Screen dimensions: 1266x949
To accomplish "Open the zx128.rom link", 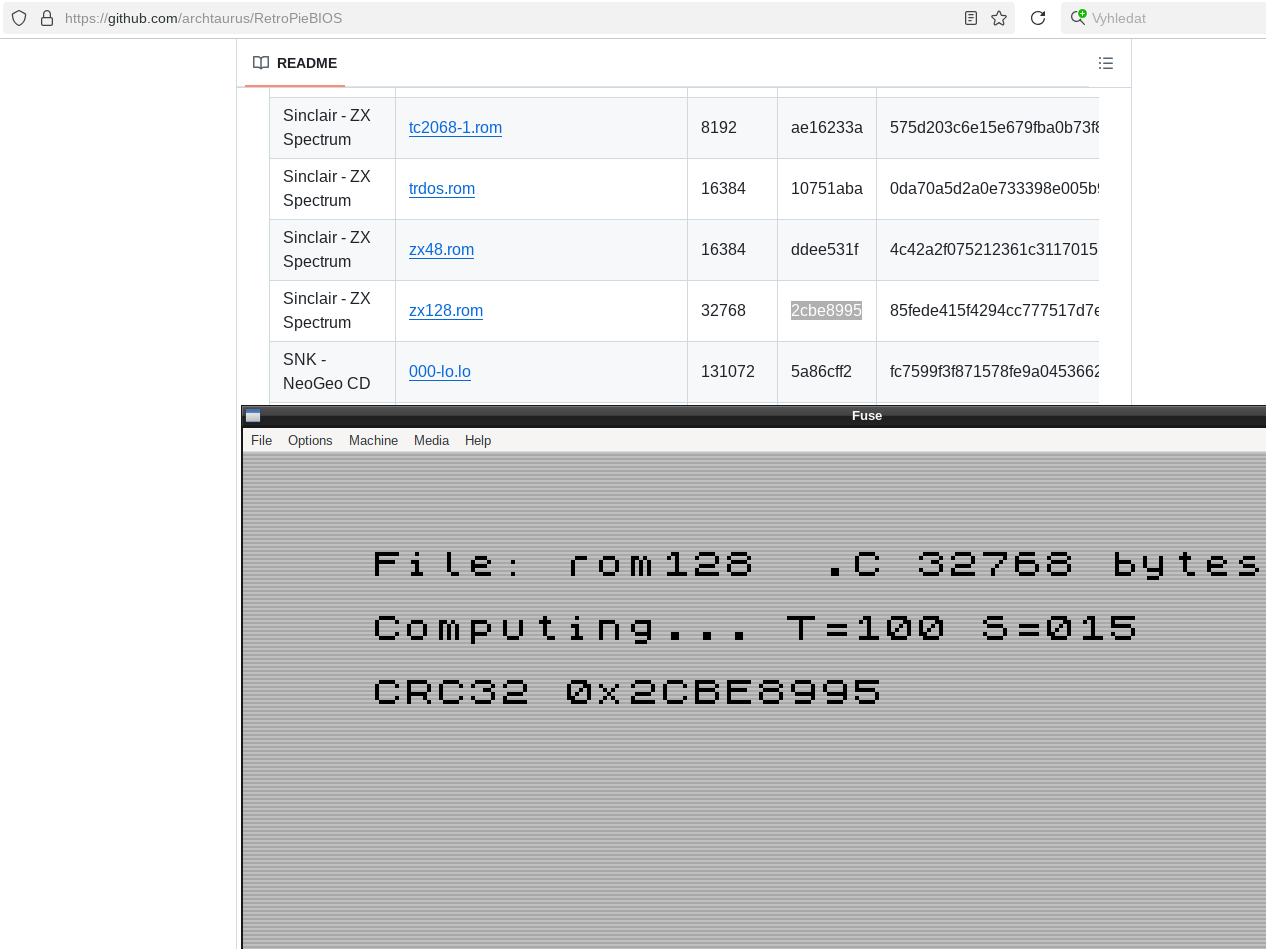I will 446,310.
